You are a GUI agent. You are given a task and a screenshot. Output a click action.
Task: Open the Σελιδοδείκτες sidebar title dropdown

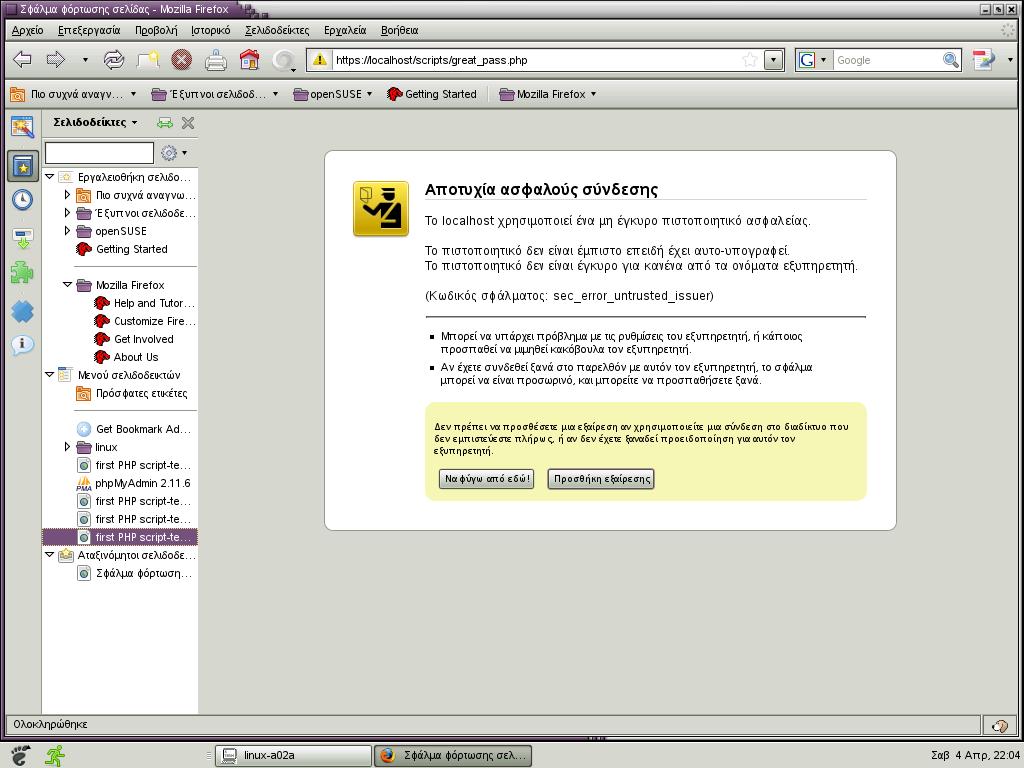(x=95, y=122)
